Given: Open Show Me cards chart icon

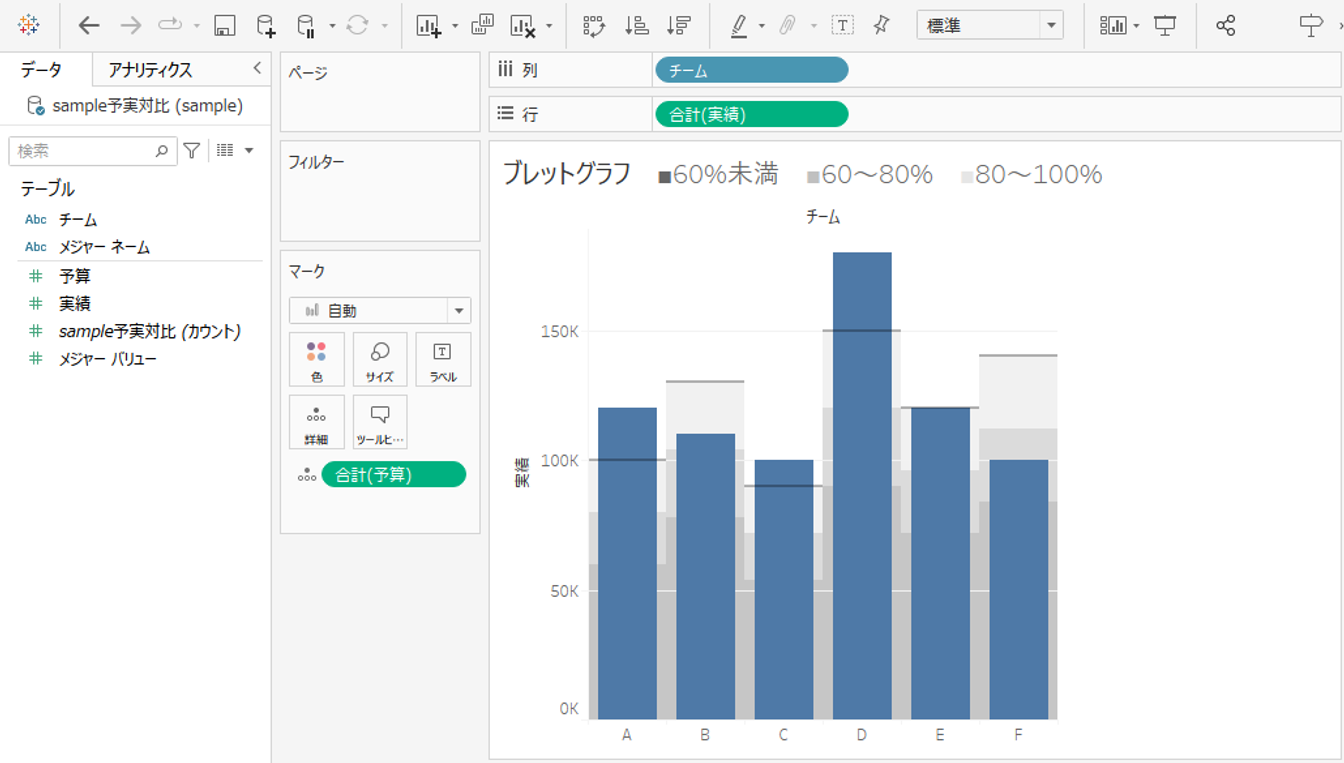Looking at the screenshot, I should 1113,26.
